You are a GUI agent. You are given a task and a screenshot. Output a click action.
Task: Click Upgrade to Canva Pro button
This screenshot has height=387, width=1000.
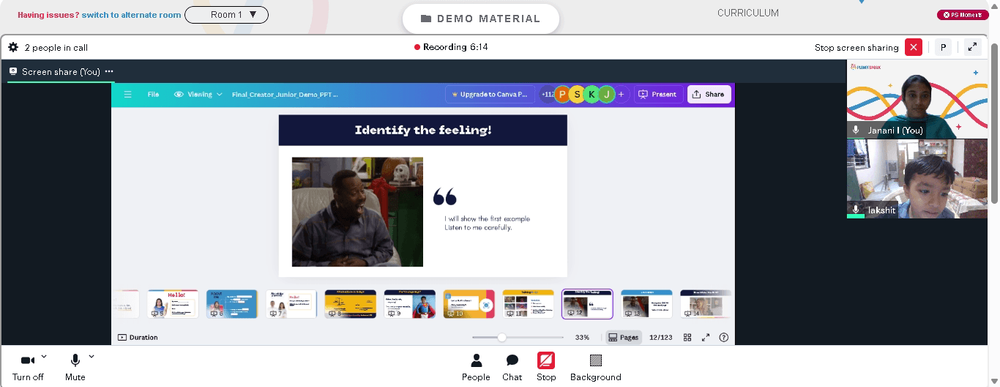pyautogui.click(x=489, y=94)
